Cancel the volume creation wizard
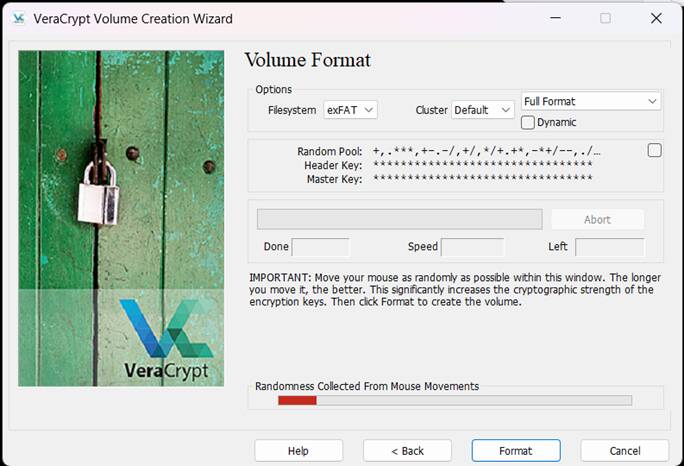684x466 pixels. [x=625, y=451]
